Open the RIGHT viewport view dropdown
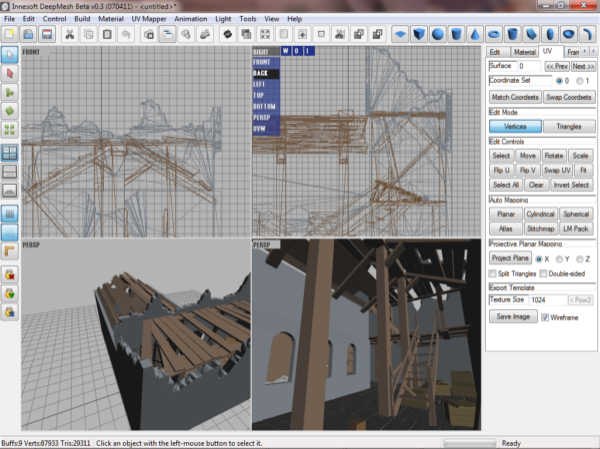Viewport: 600px width, 449px height. pos(265,50)
